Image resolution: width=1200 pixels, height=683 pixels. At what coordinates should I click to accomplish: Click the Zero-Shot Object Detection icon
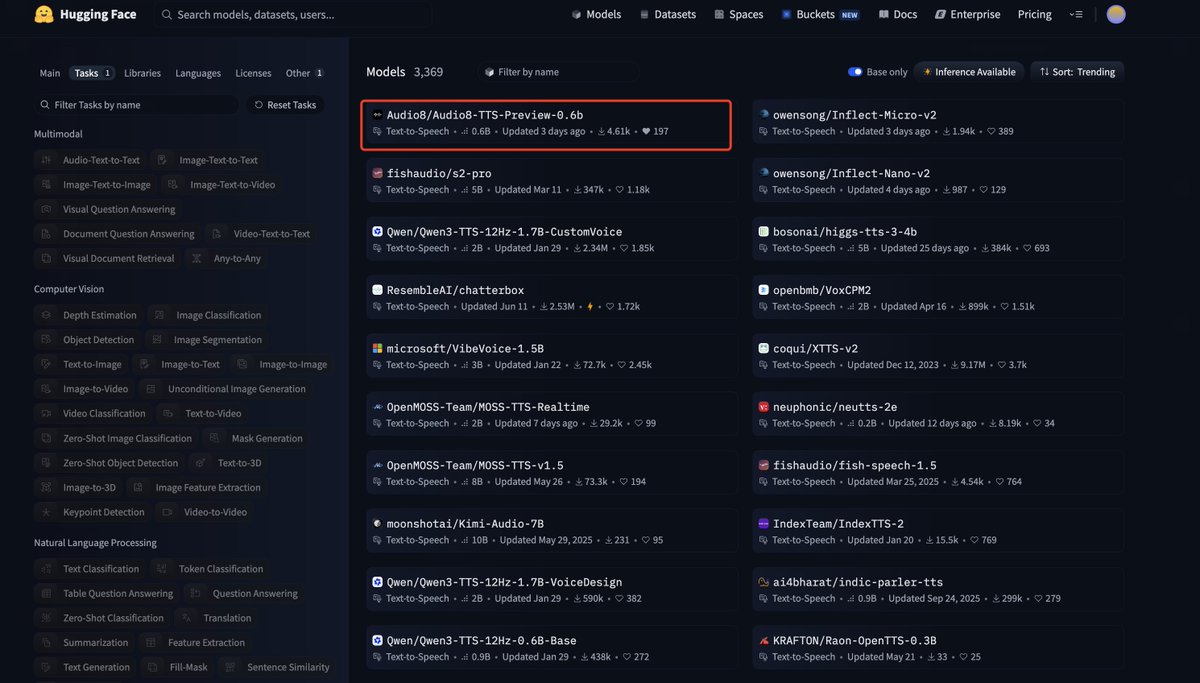tap(45, 463)
